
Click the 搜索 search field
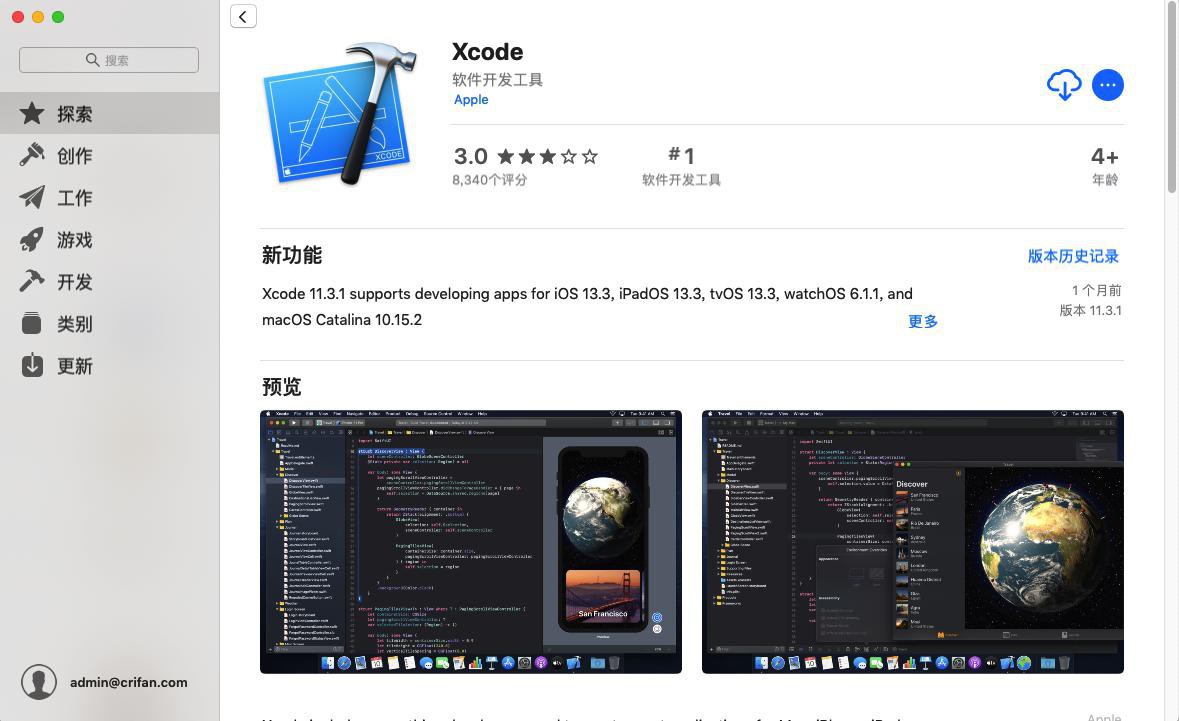tap(109, 60)
